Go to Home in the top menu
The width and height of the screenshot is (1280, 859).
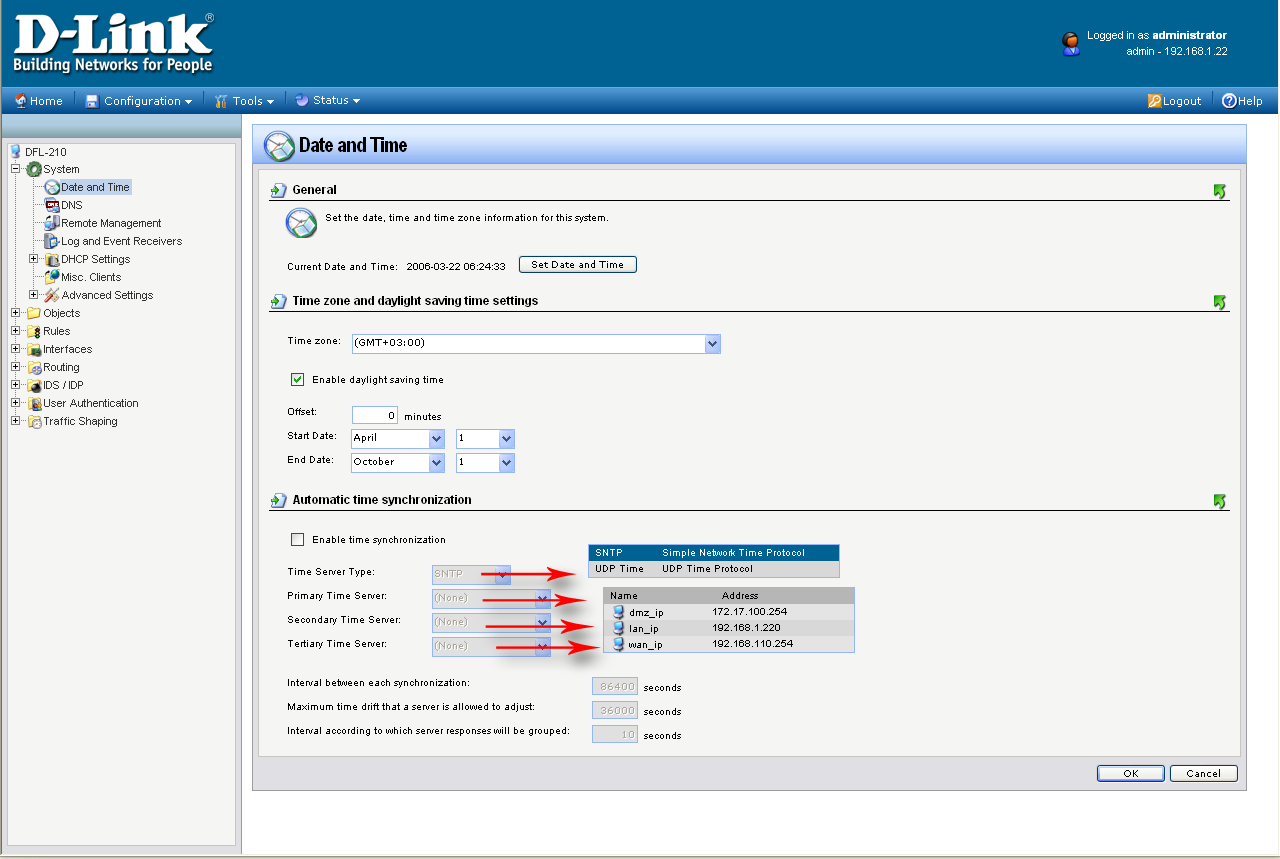(38, 101)
